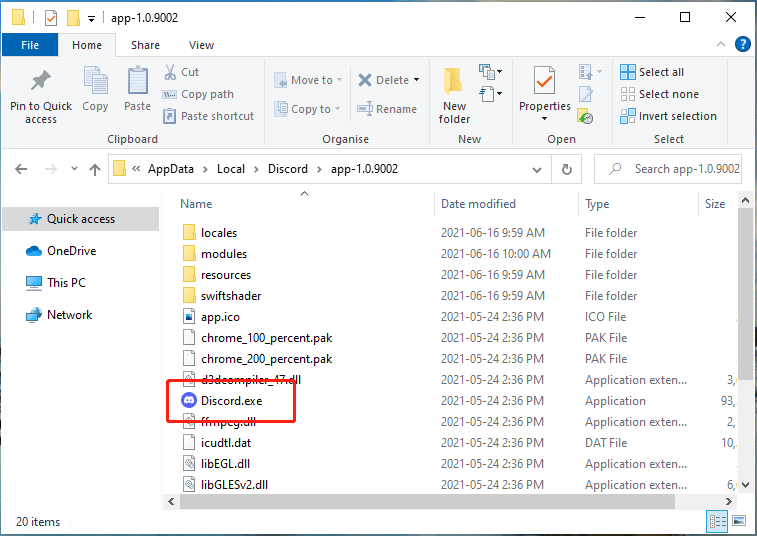Select the libGLESv2.dll file
This screenshot has width=757, height=536.
click(x=234, y=485)
